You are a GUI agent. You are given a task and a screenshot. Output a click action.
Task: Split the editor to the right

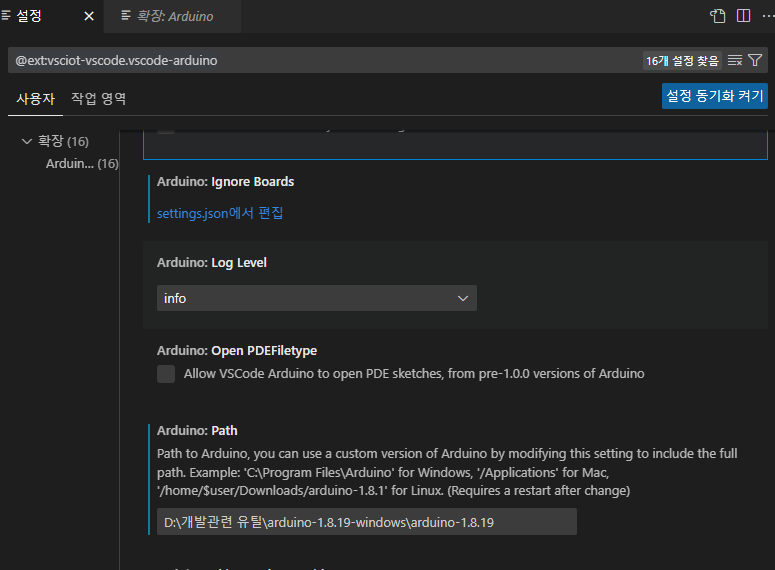(x=743, y=16)
